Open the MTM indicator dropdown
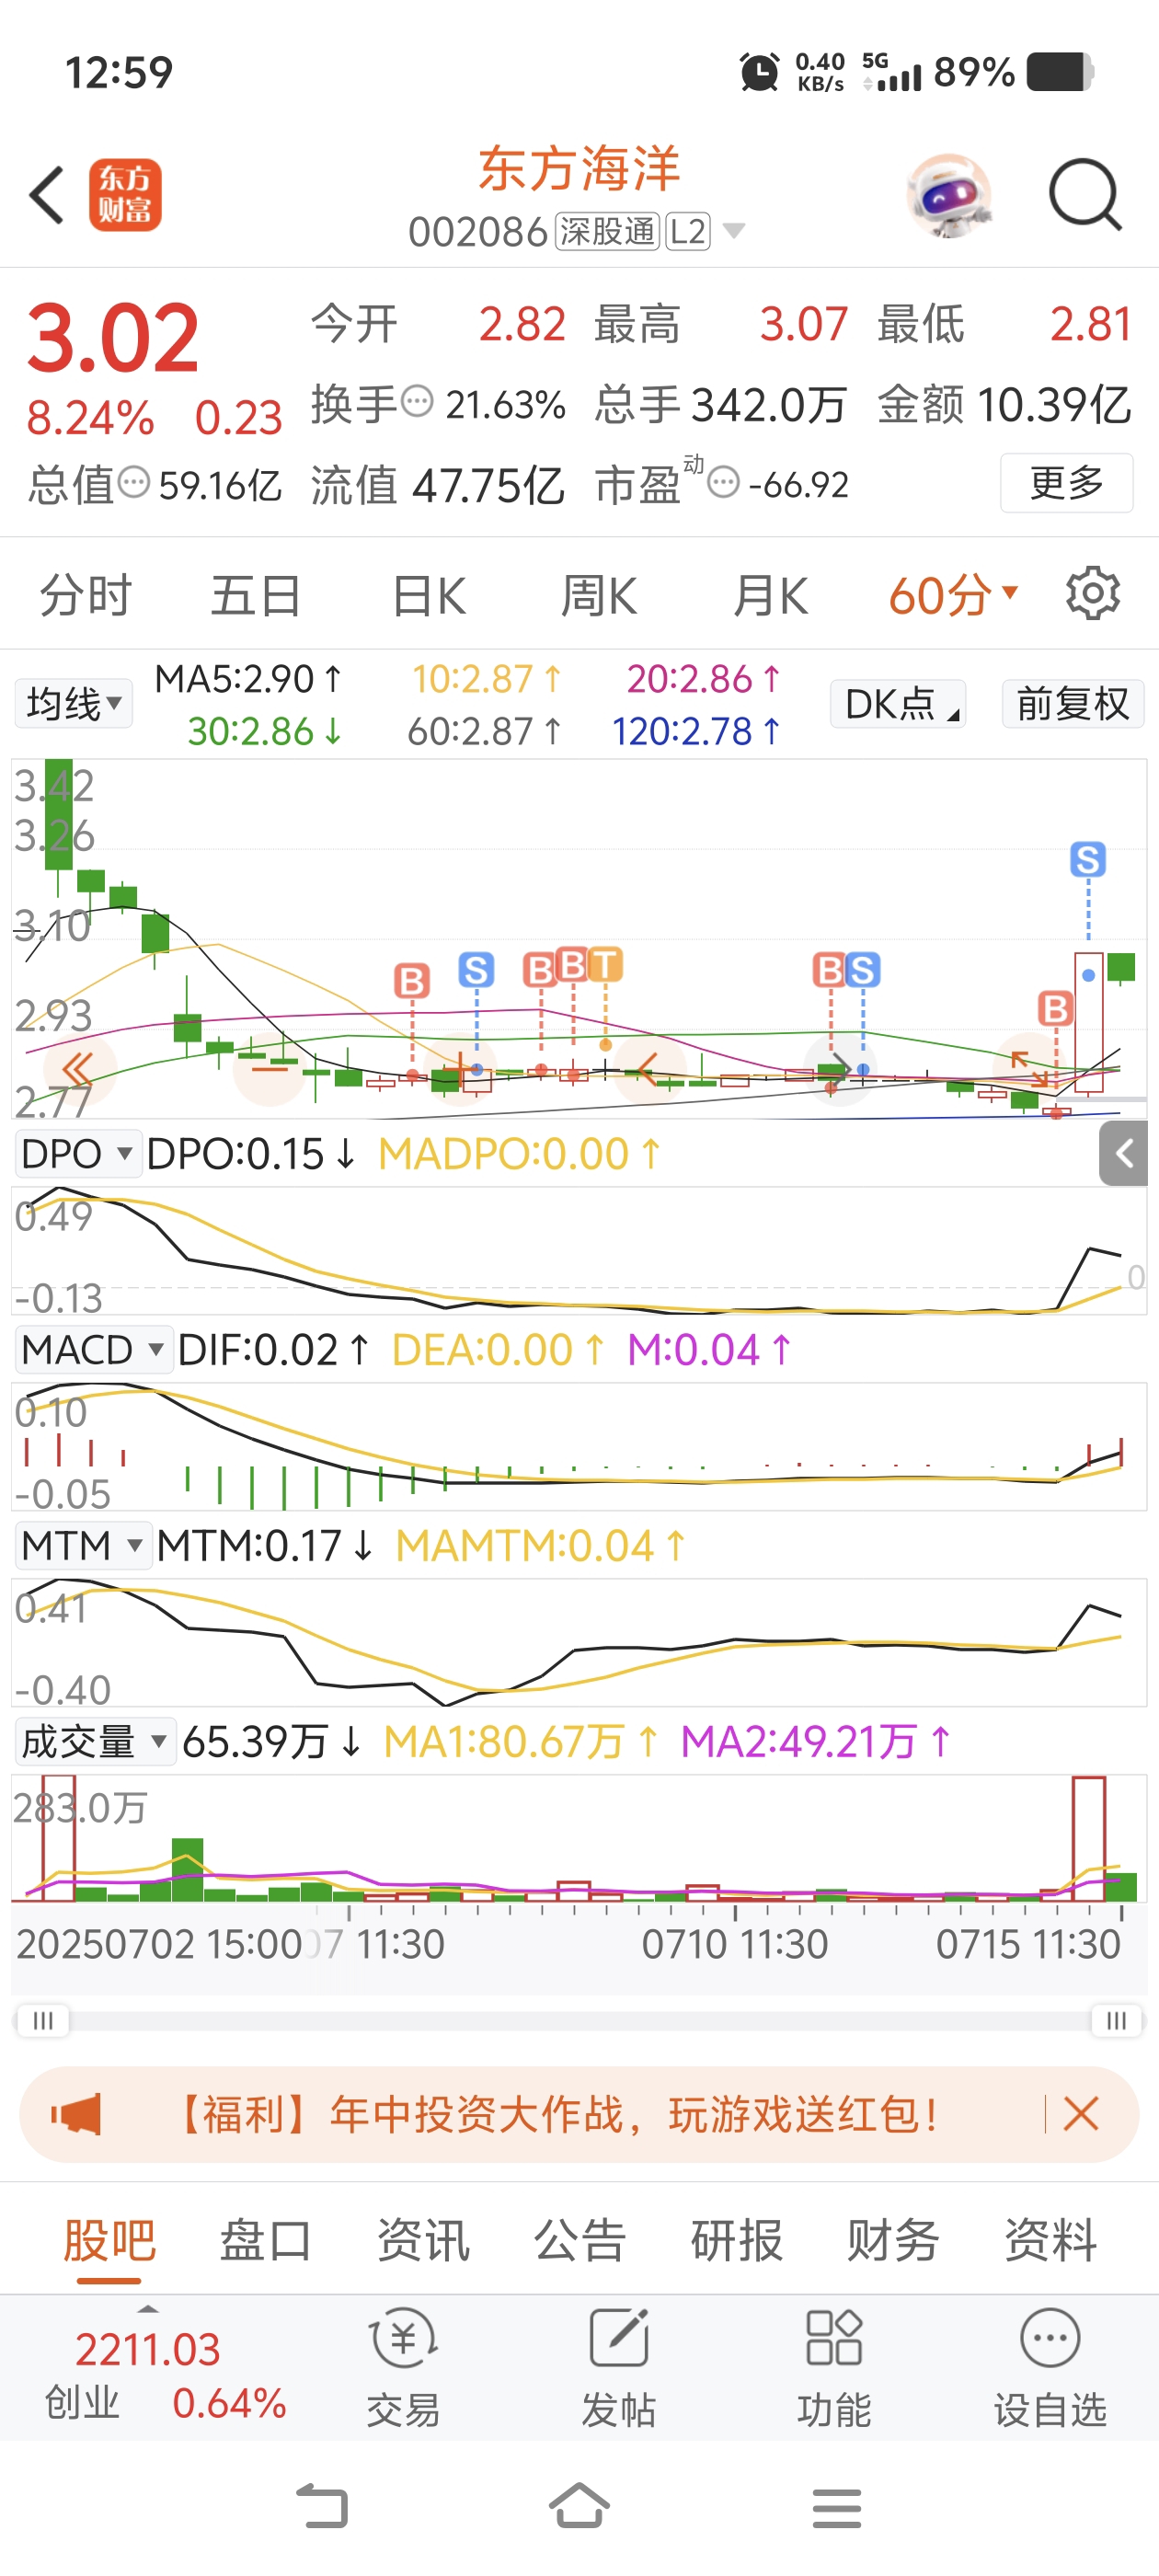1159x2576 pixels. tap(82, 1546)
